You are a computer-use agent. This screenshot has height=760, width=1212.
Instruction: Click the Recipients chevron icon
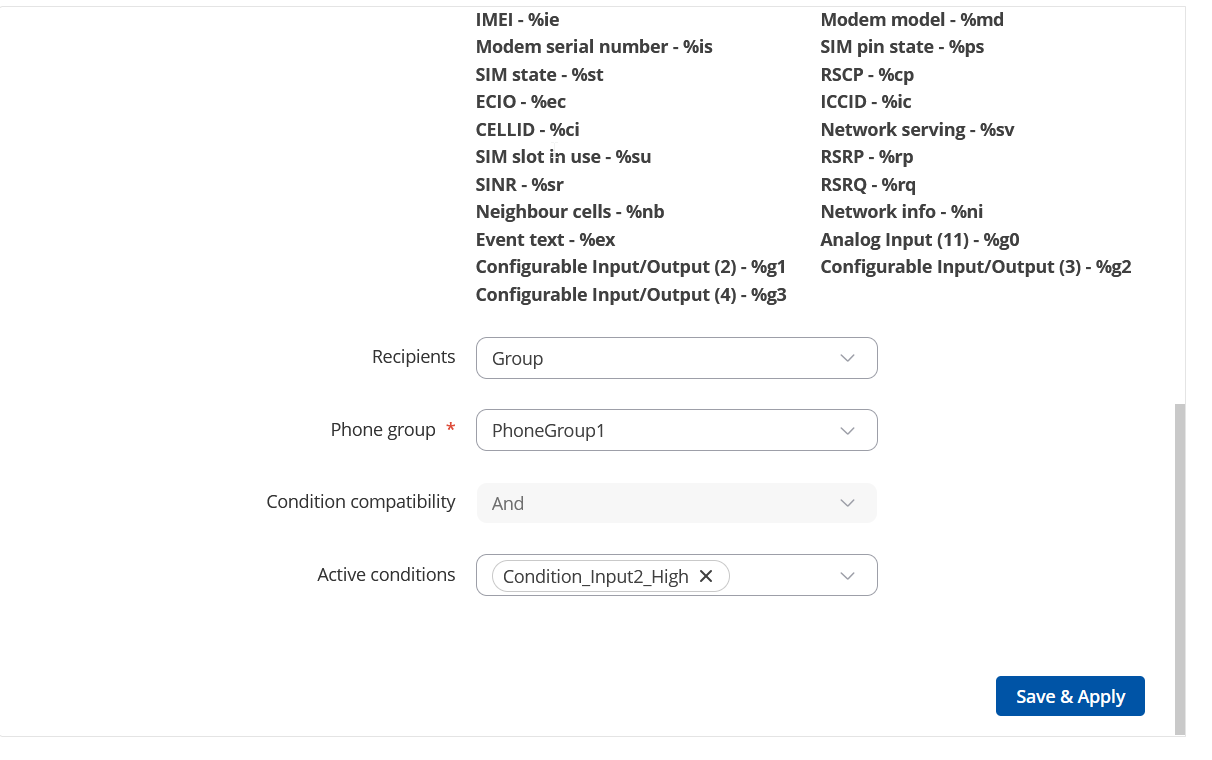(x=848, y=358)
